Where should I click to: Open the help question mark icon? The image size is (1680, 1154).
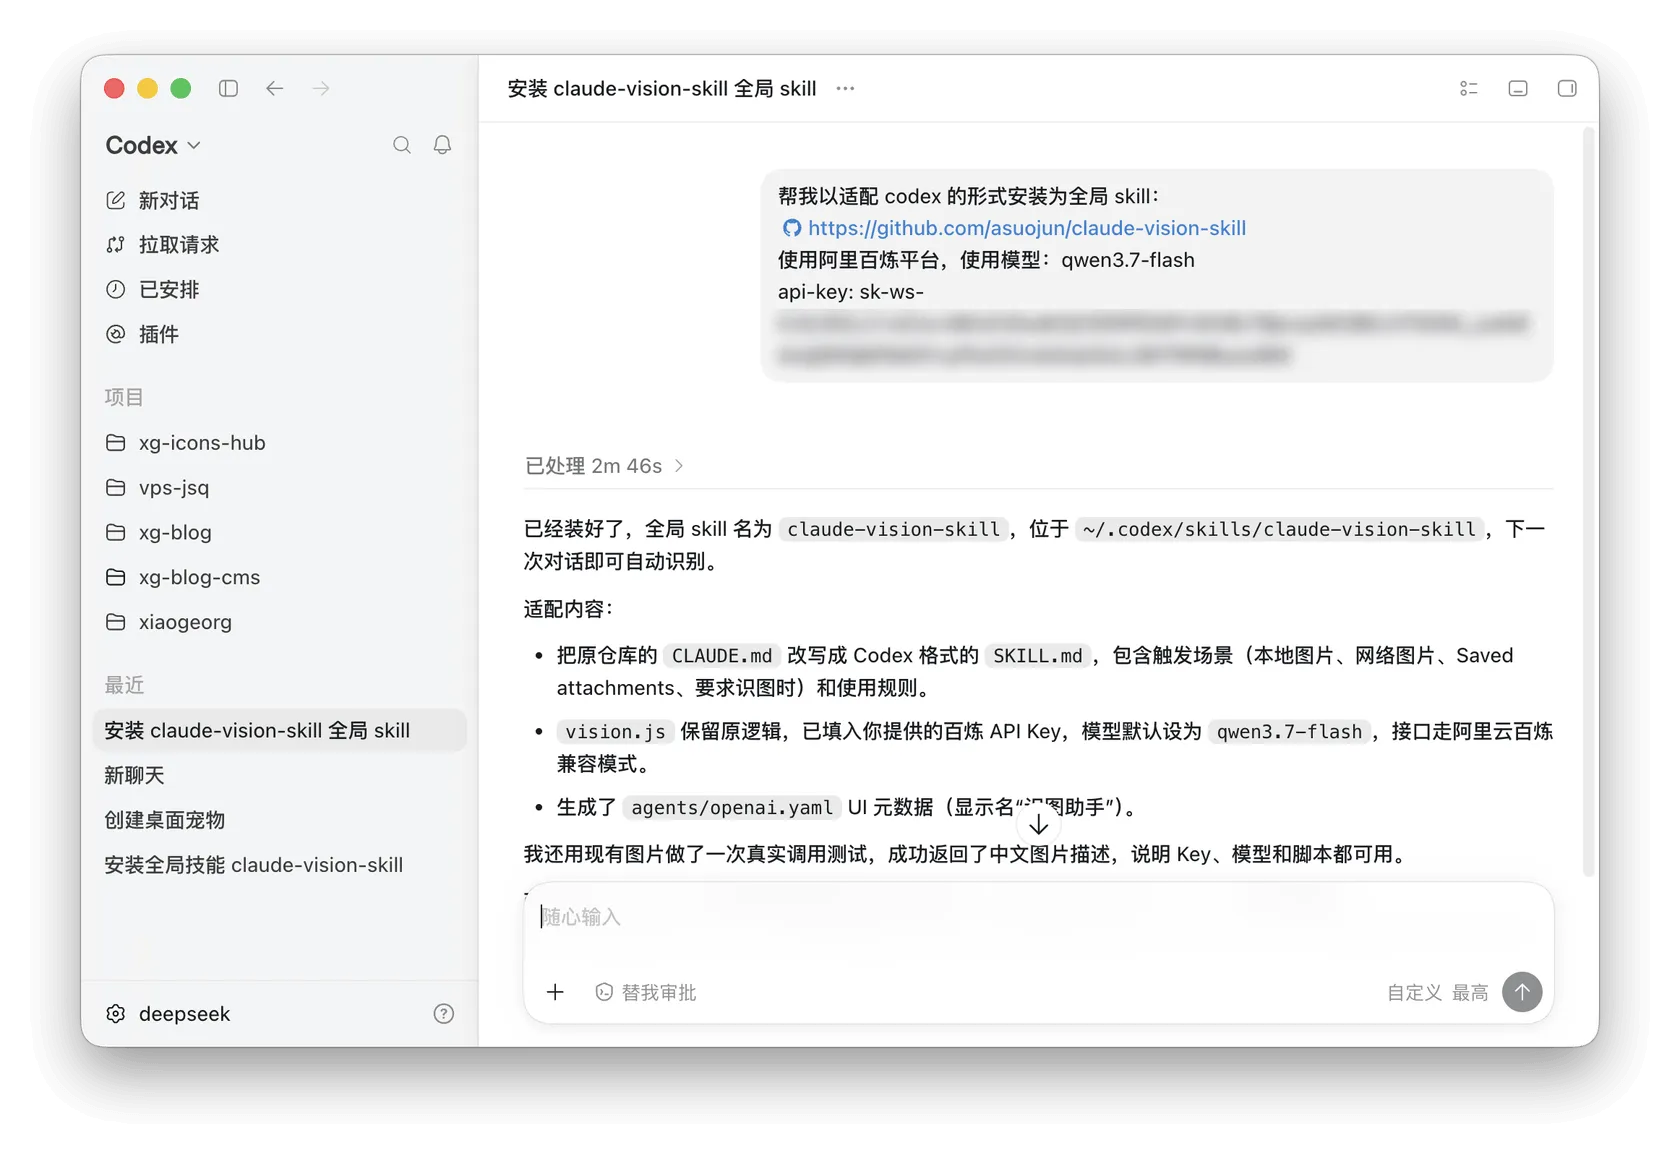tap(444, 1014)
